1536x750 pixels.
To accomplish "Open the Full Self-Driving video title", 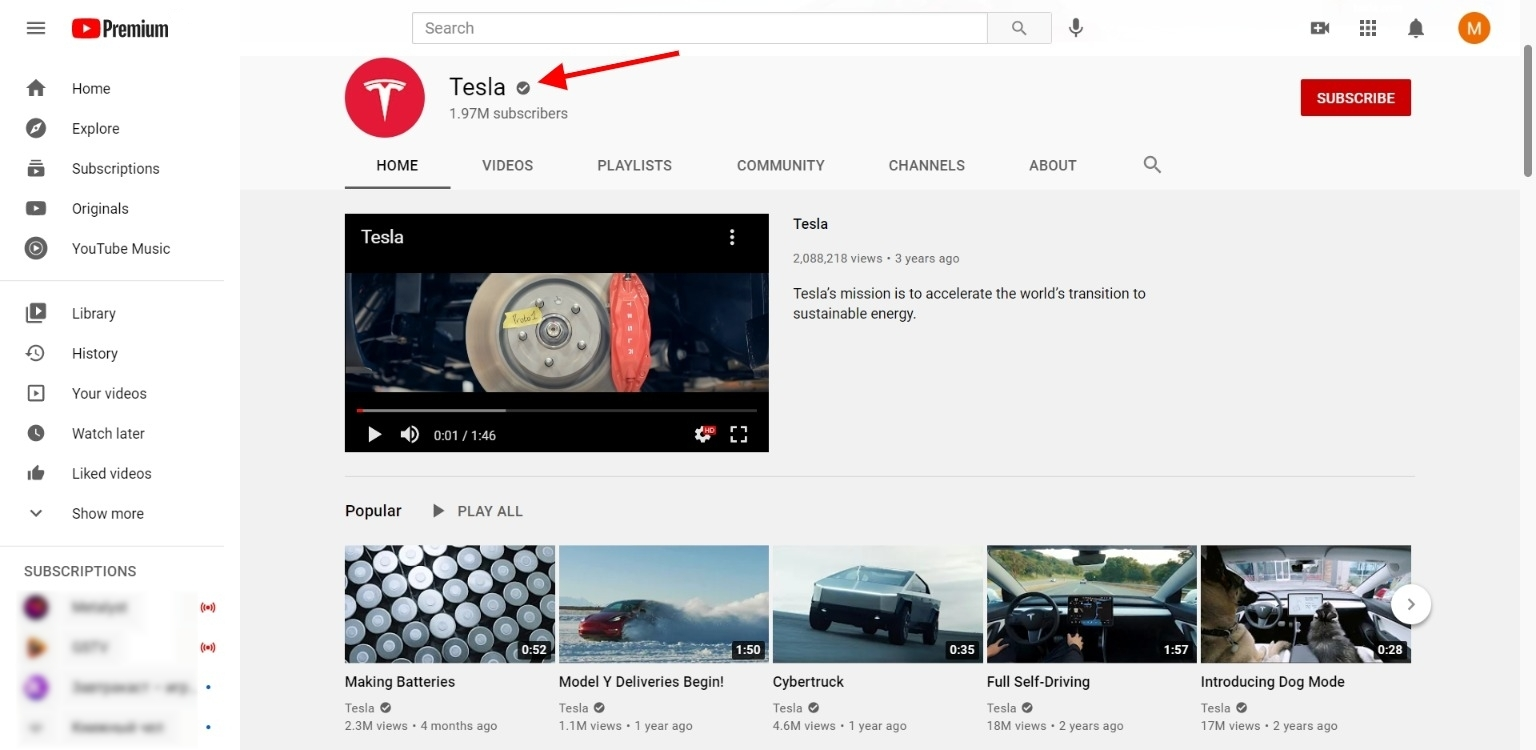I will 1038,682.
